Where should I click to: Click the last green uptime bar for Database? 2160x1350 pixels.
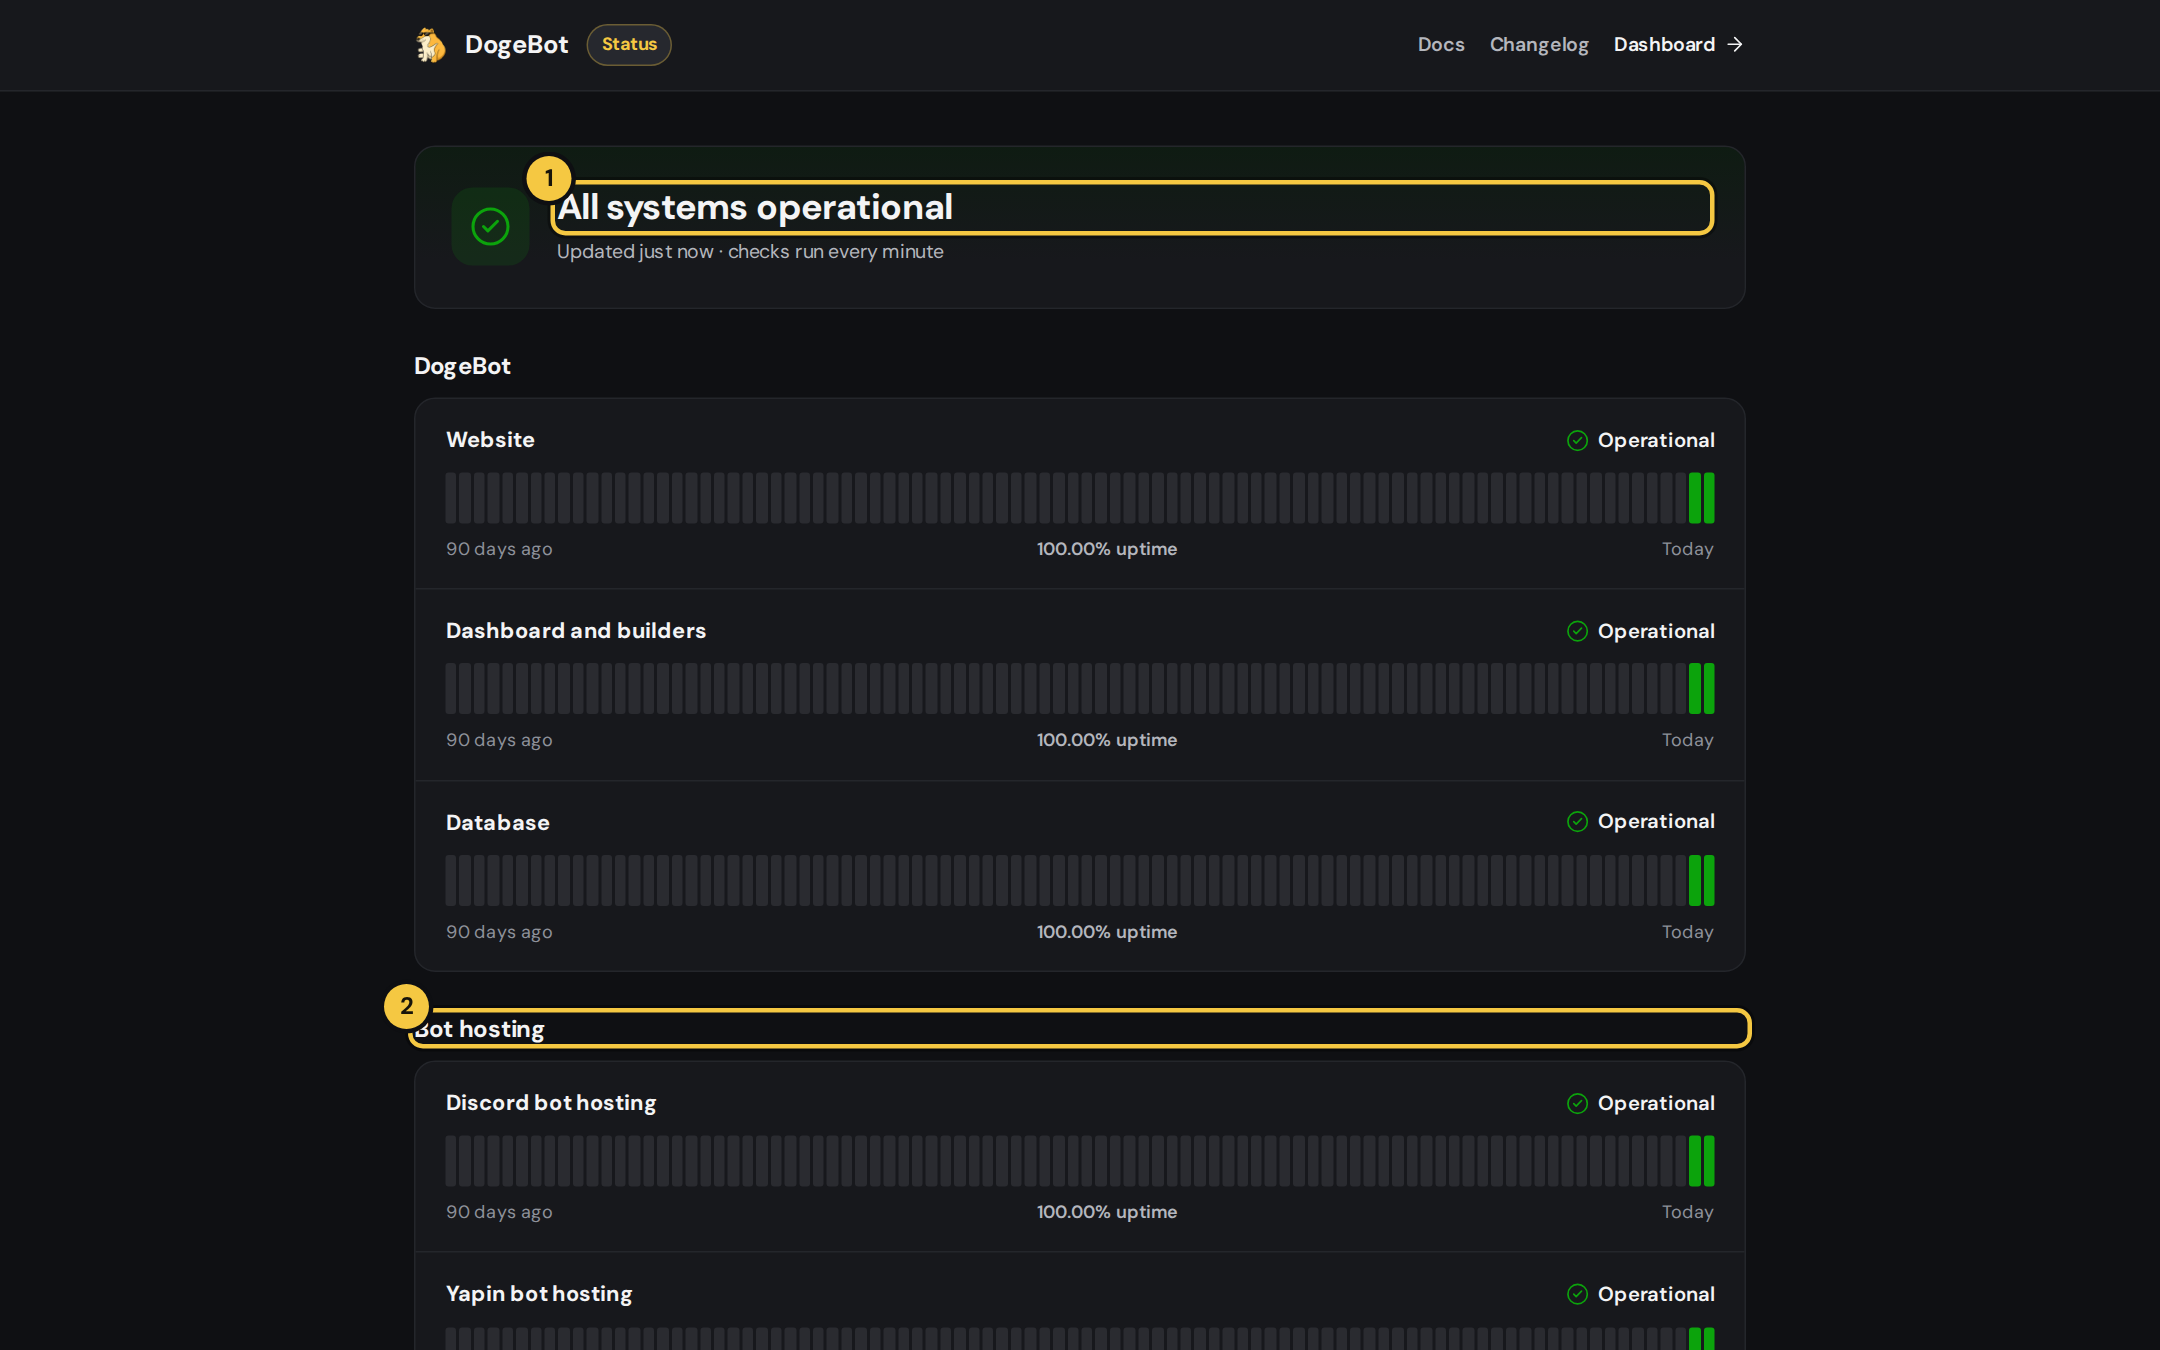click(1709, 880)
